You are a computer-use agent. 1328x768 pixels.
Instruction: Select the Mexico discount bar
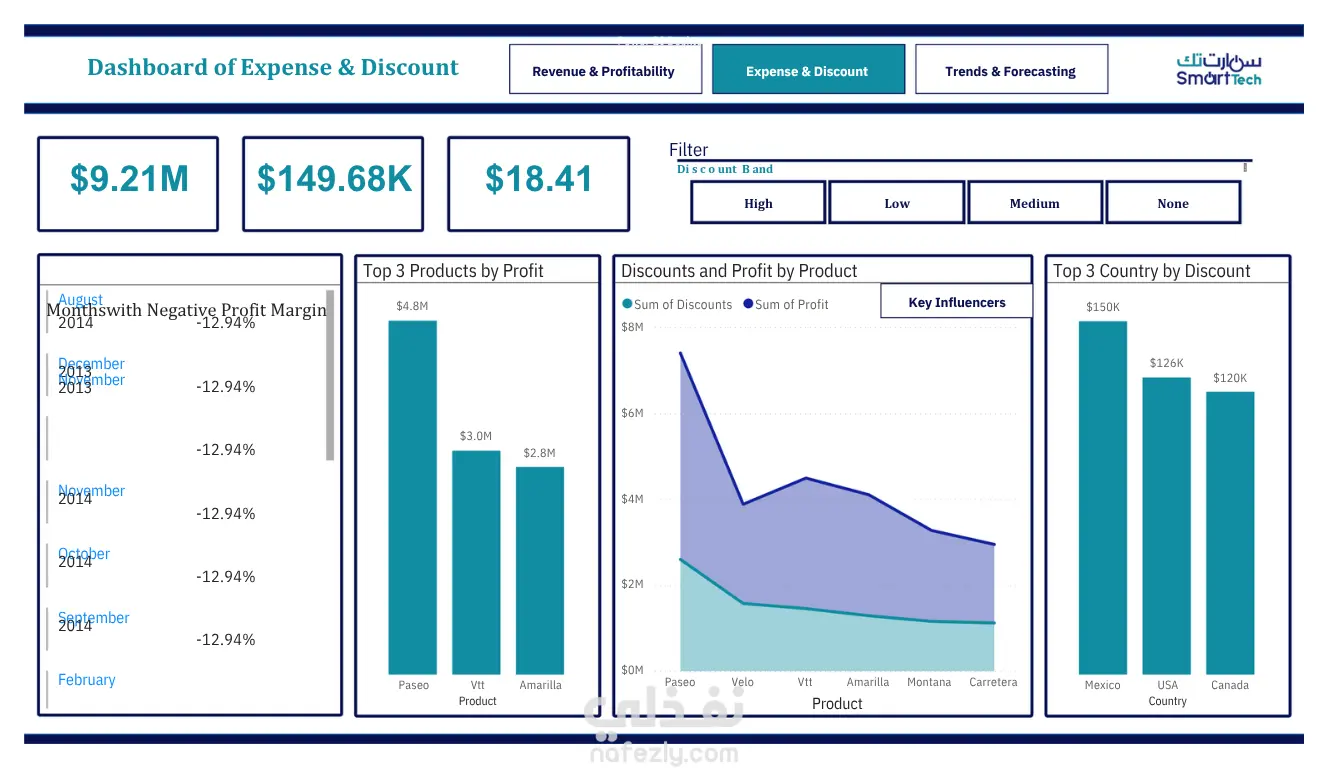point(1103,497)
